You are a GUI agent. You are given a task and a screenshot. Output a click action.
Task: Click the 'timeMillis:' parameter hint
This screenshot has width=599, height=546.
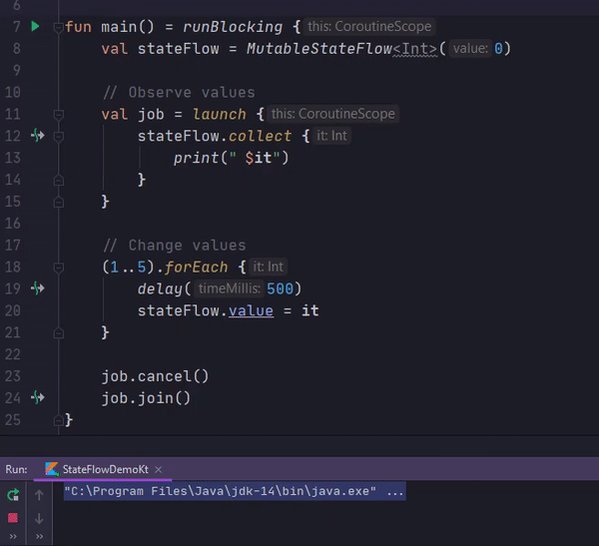pos(229,288)
